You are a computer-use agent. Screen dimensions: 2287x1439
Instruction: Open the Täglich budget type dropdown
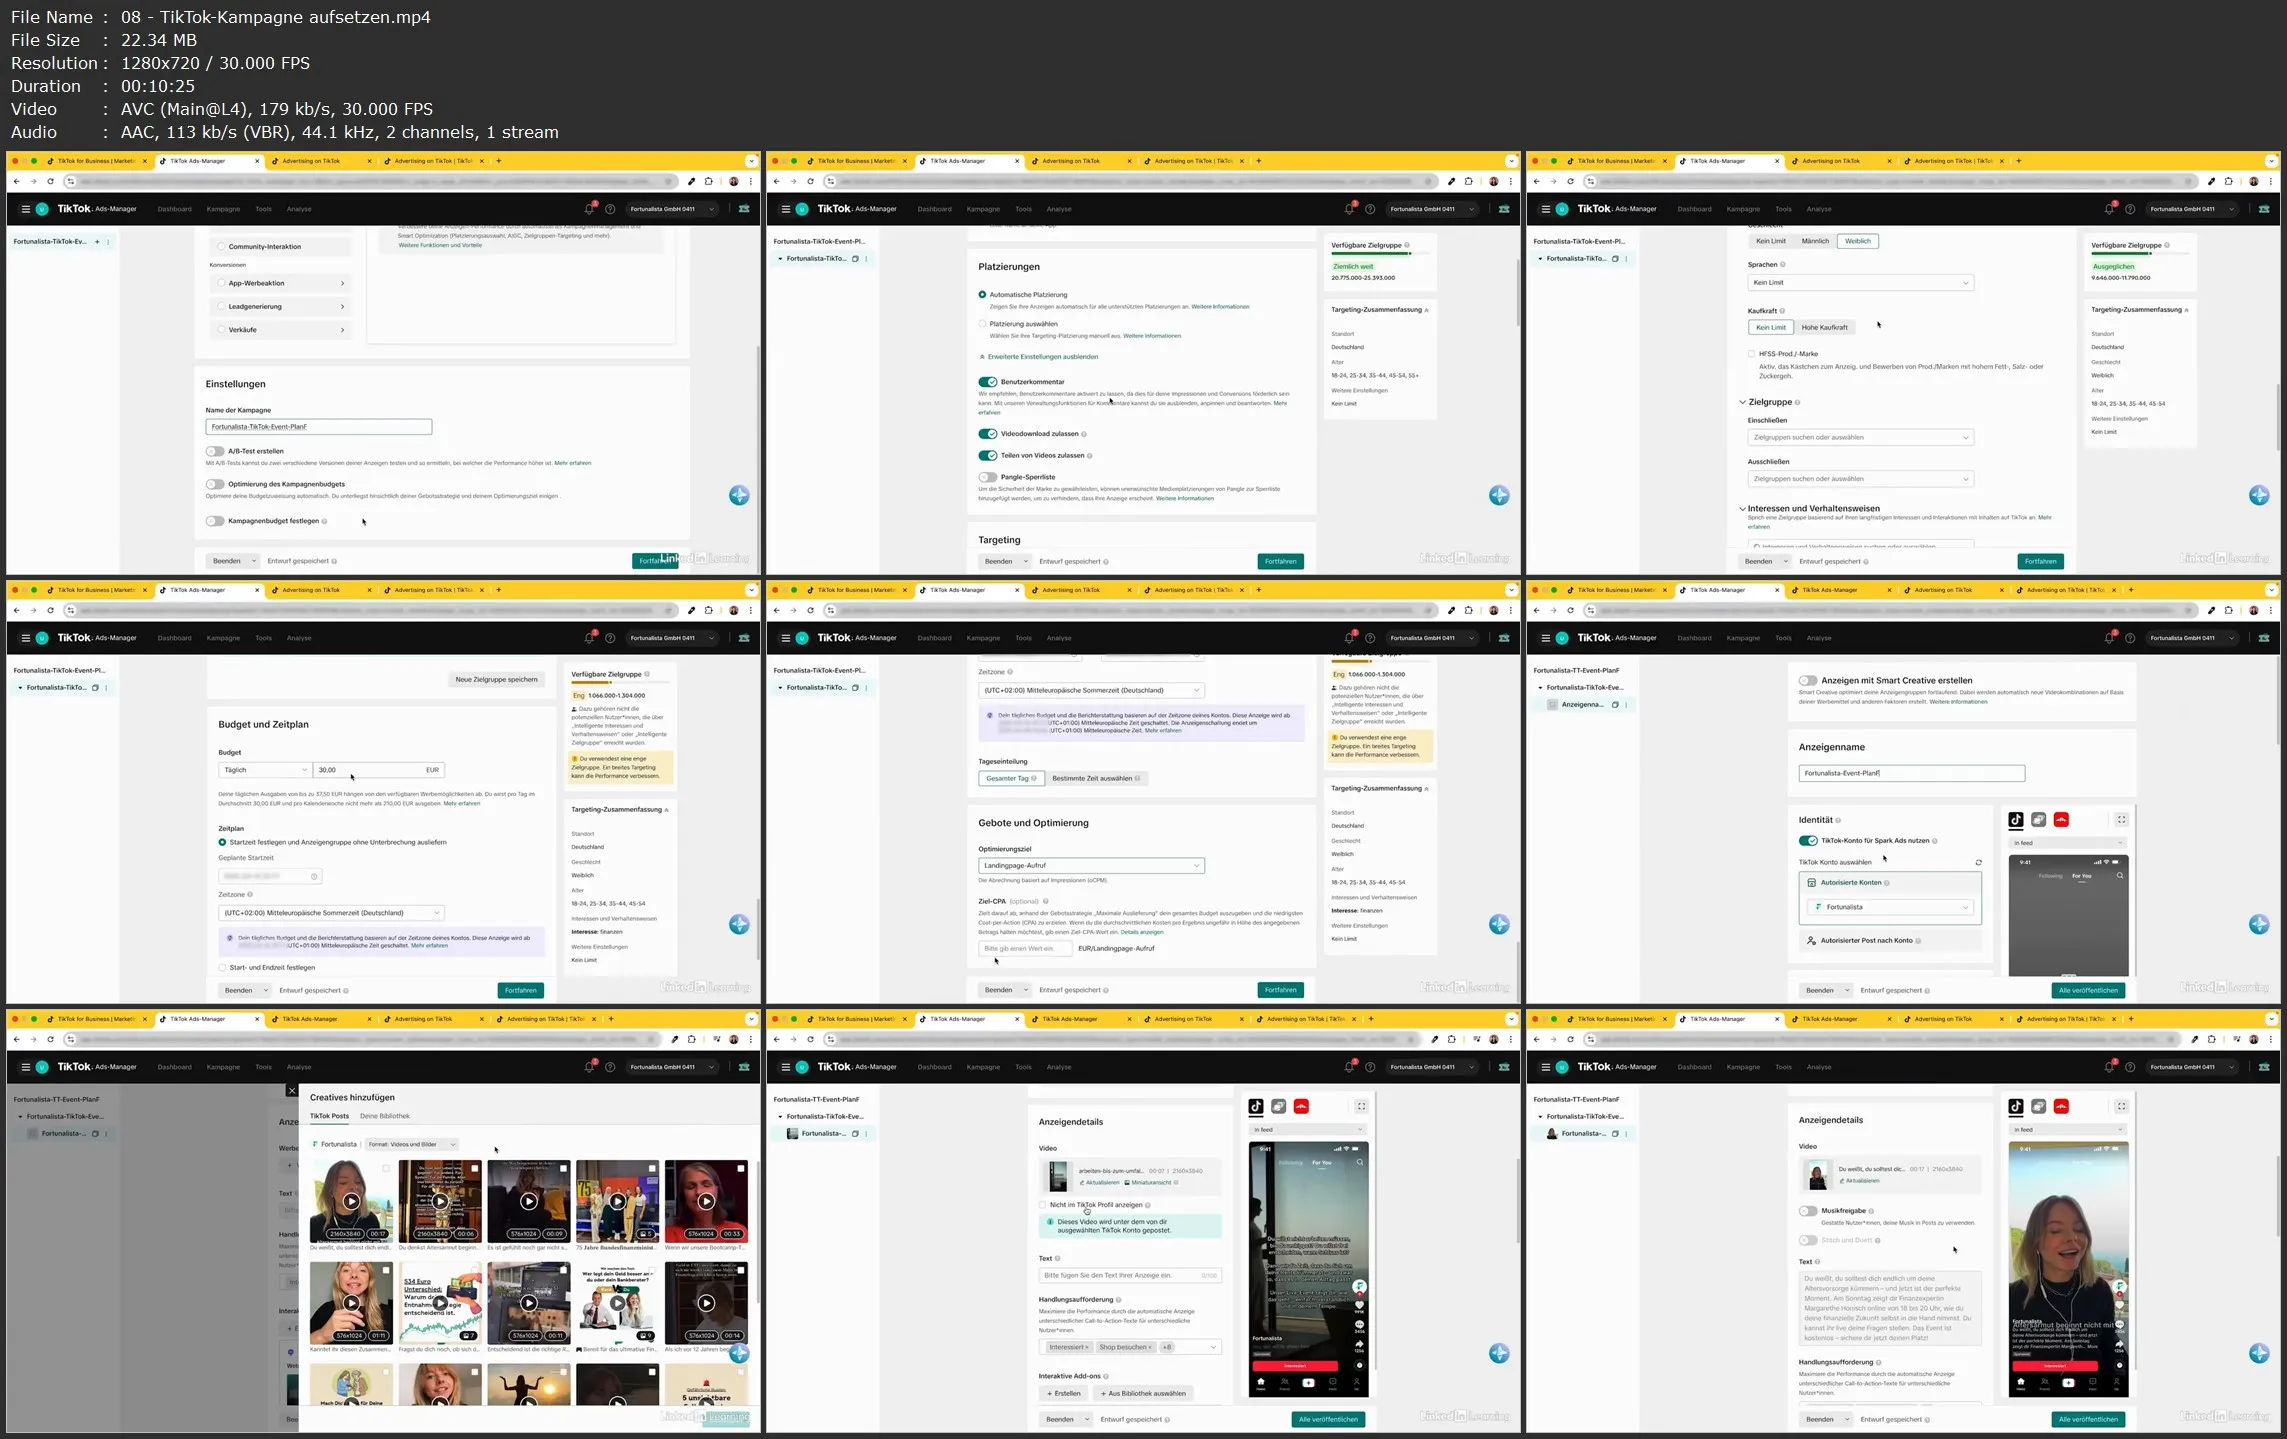tap(265, 770)
